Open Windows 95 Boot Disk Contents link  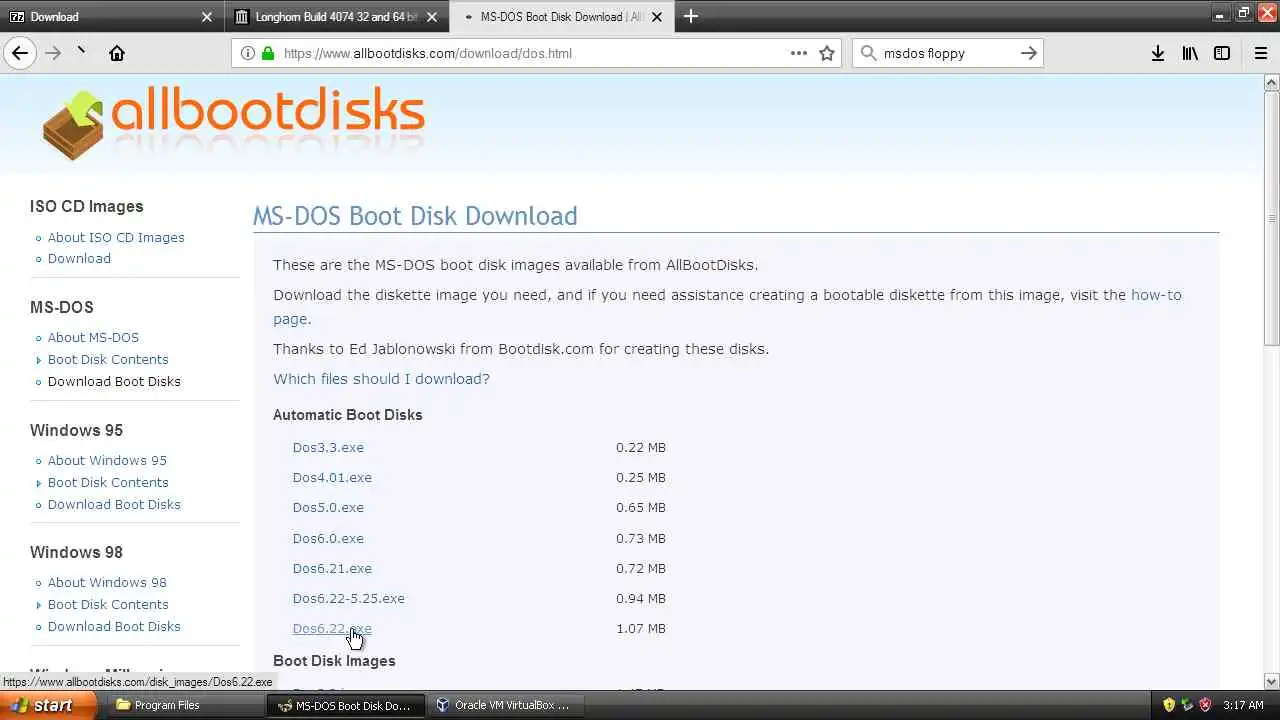[x=108, y=482]
